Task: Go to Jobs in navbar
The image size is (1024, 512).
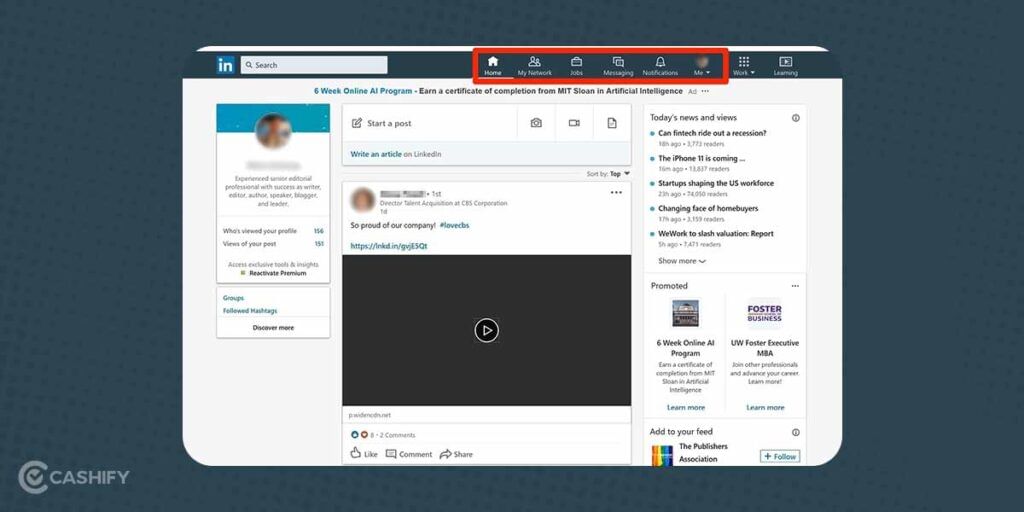Action: pyautogui.click(x=577, y=66)
